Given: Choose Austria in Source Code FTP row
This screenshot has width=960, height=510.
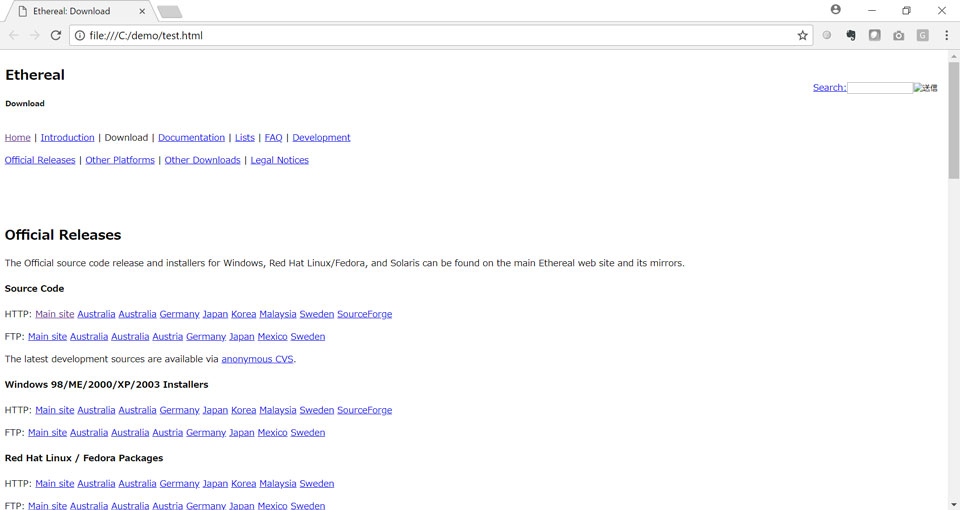Looking at the screenshot, I should pyautogui.click(x=168, y=337).
